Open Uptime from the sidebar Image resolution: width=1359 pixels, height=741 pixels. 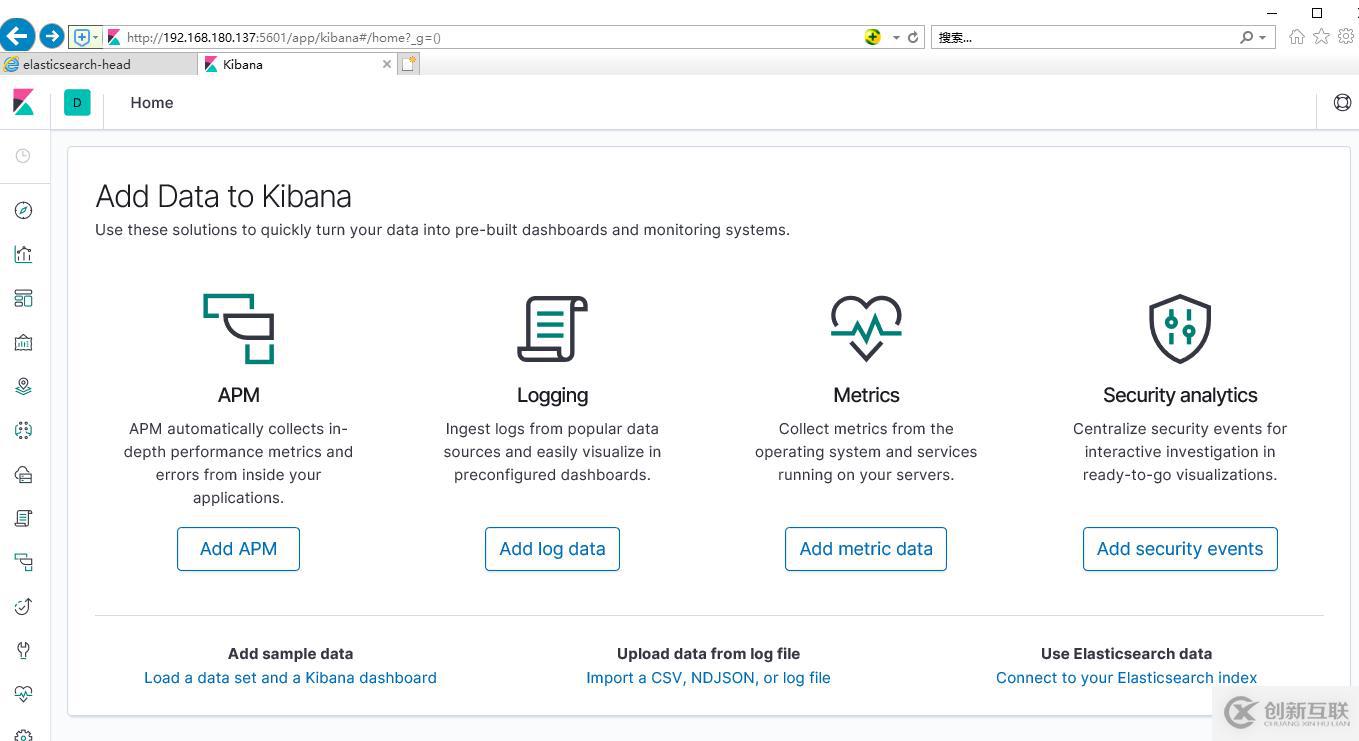(23, 606)
